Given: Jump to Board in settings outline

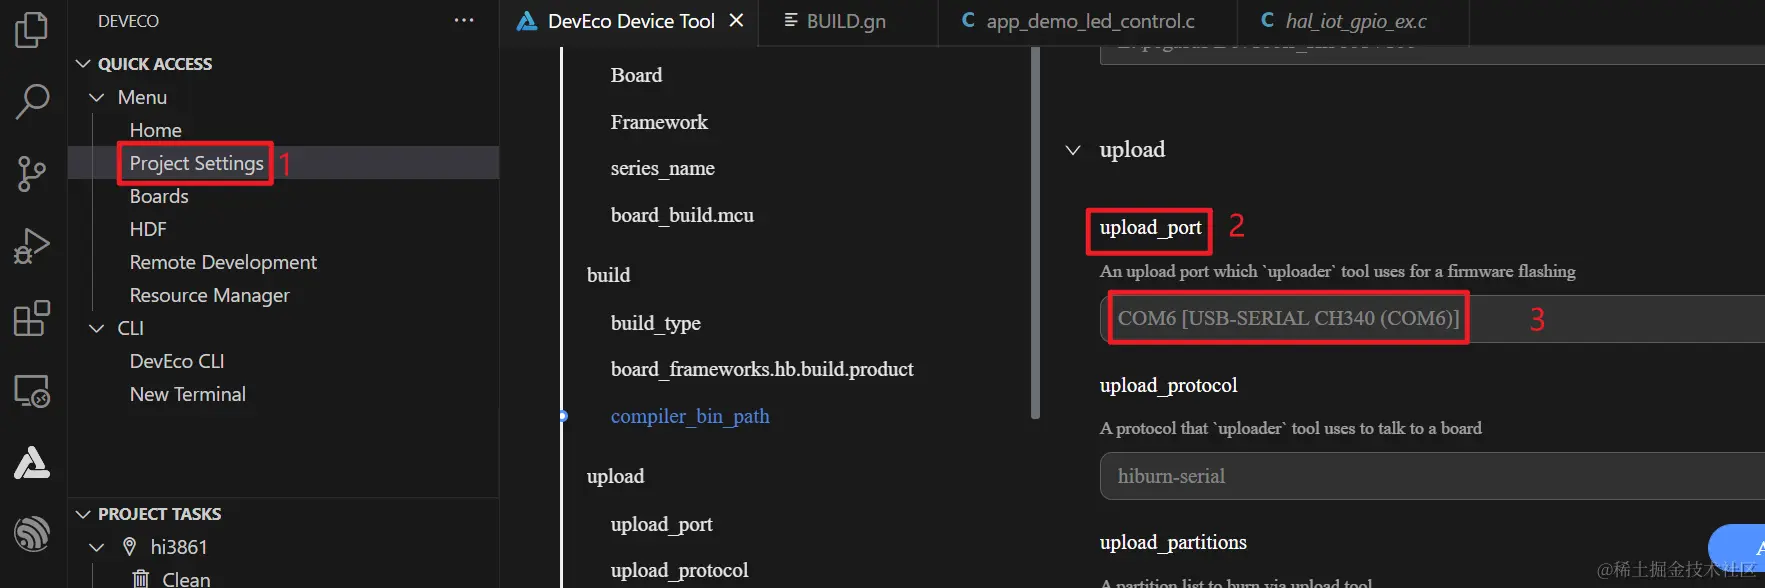Looking at the screenshot, I should coord(636,75).
